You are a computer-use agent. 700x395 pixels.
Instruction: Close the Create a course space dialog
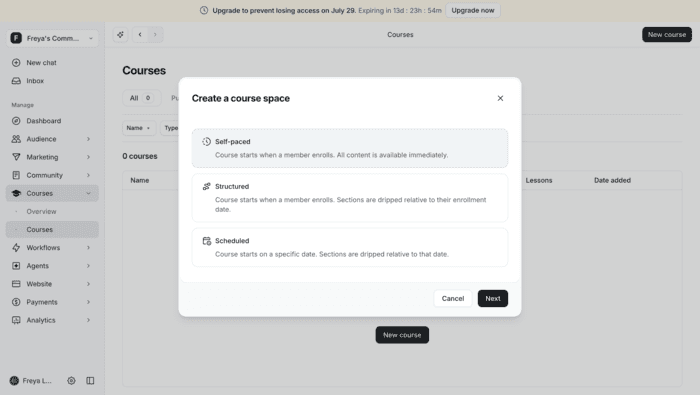point(500,98)
